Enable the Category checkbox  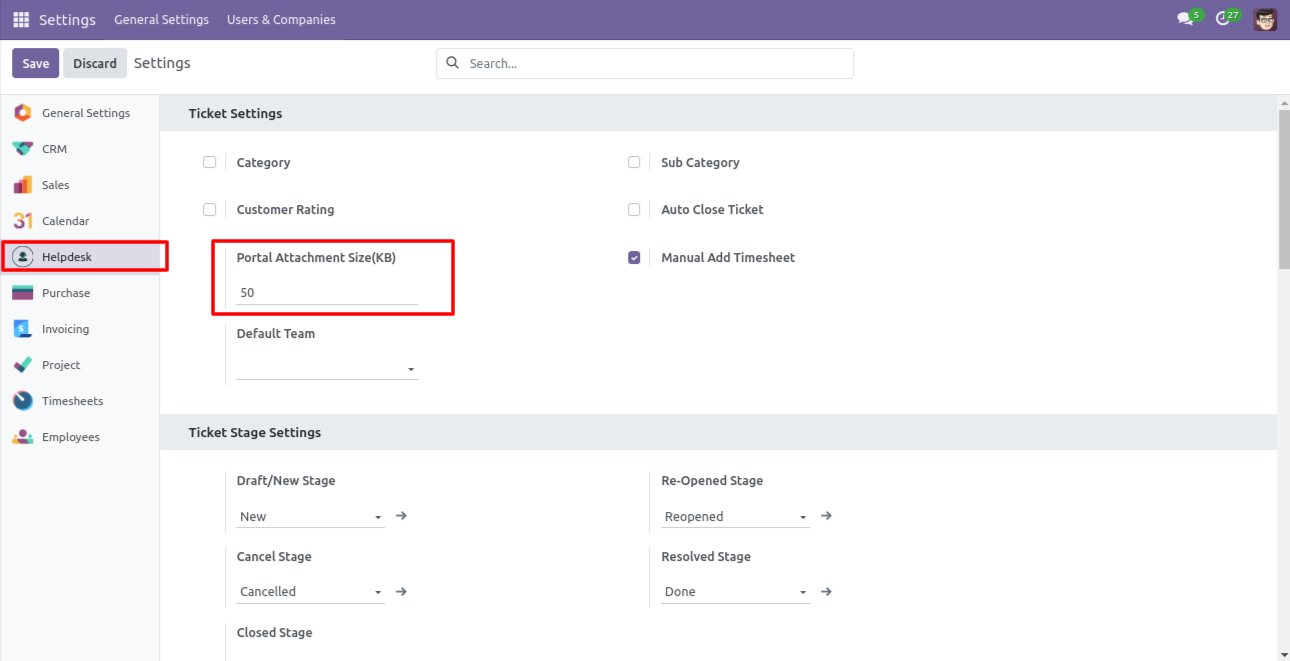[x=209, y=162]
